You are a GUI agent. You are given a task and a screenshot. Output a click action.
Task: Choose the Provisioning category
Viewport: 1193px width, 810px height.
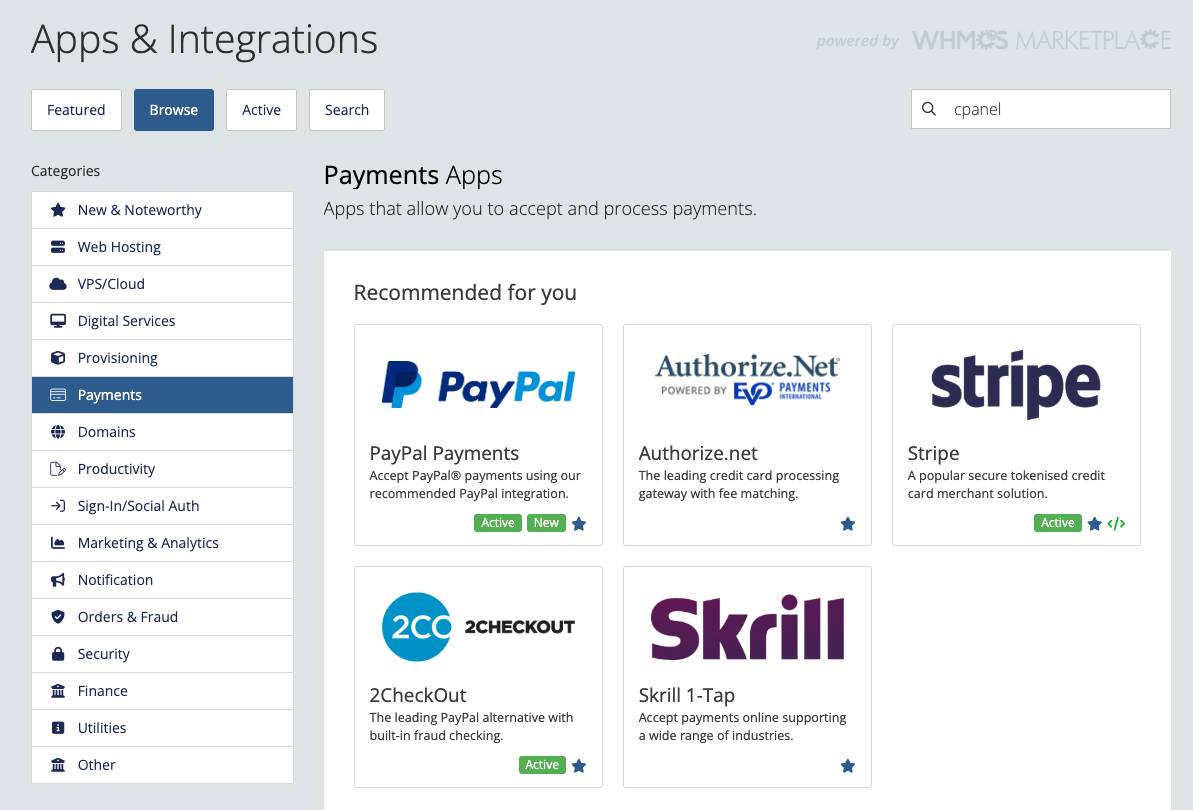162,357
